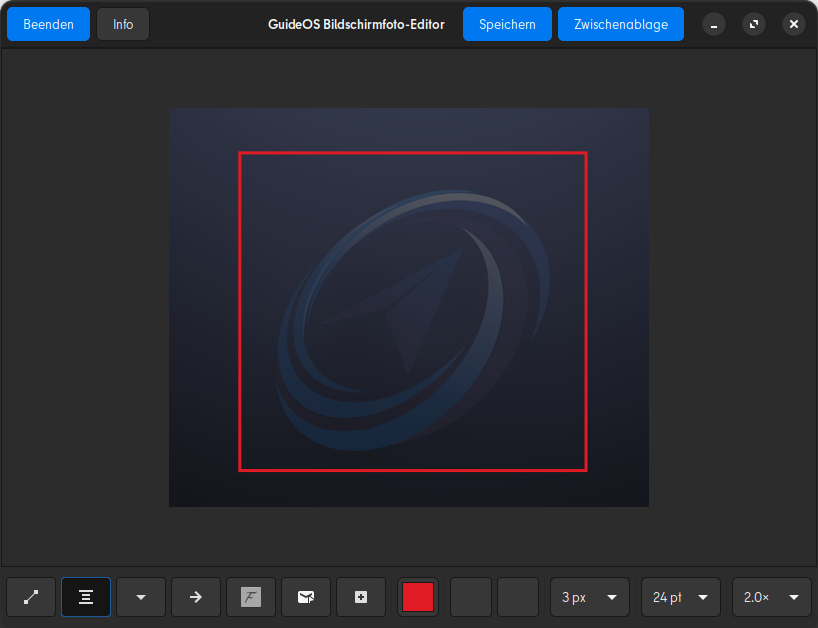Screen dimensions: 818x628
Task: Click the diagonal resize arrow tool
Action: 31,597
